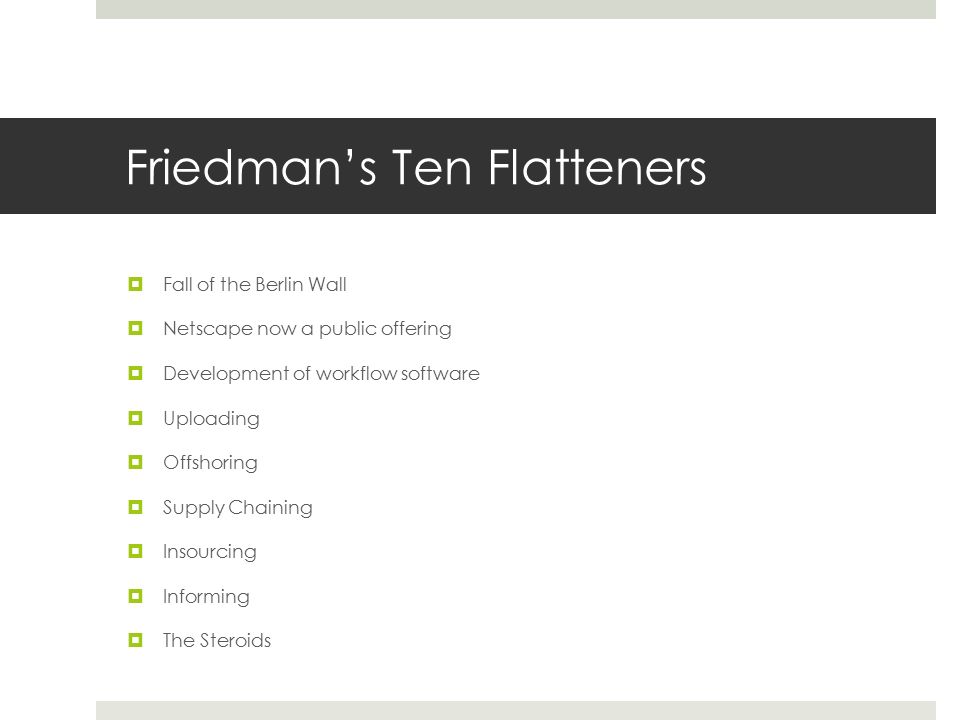Select The Steroids list item text
Image resolution: width=960 pixels, height=720 pixels.
pos(217,640)
